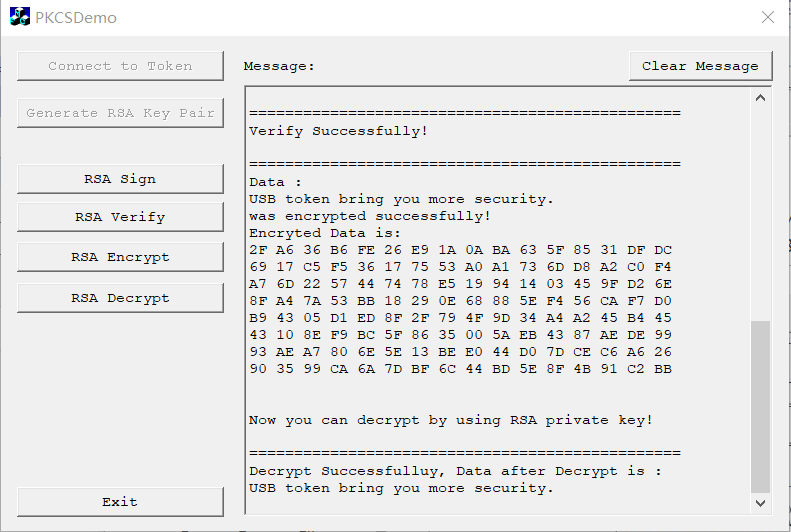This screenshot has height=532, width=791.
Task: Click the hex row starting with 2F A6
Action: (x=461, y=250)
